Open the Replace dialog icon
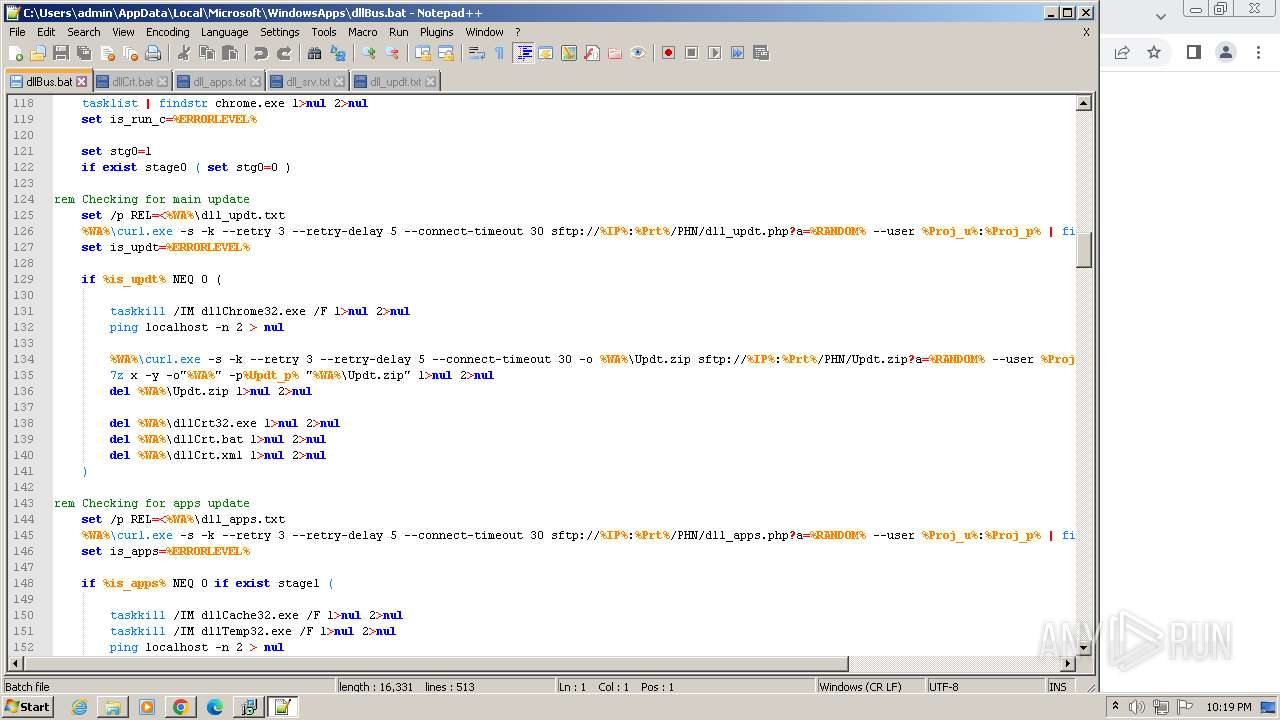Image resolution: width=1280 pixels, height=720 pixels. tap(337, 53)
